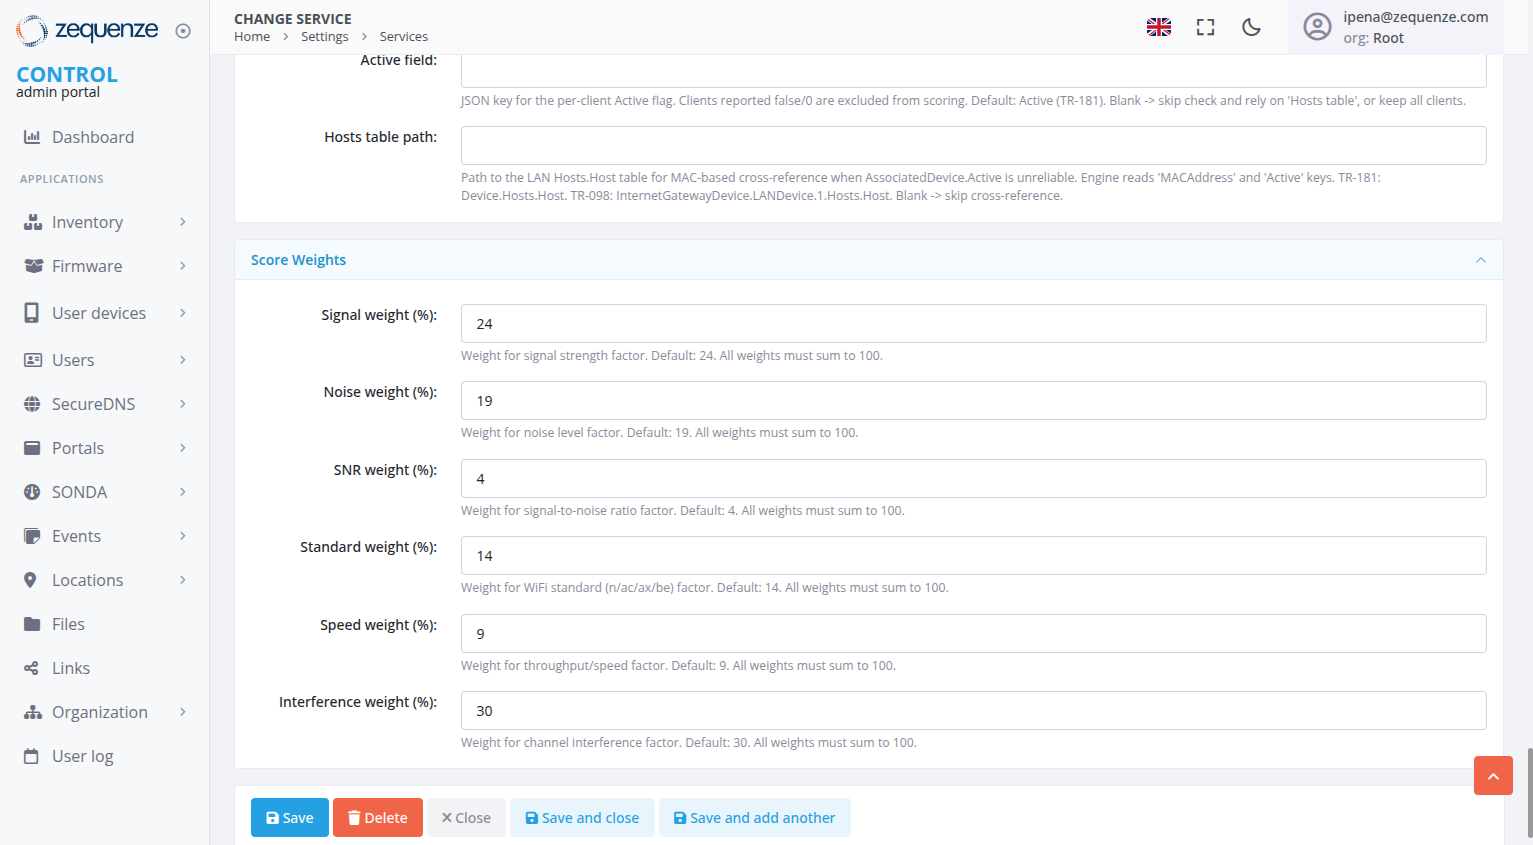Switch to dark mode via moon icon
The width and height of the screenshot is (1533, 845).
point(1251,27)
